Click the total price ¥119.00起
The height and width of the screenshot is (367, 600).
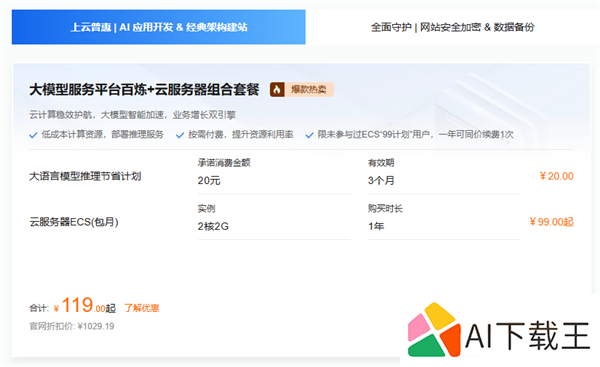pos(84,305)
